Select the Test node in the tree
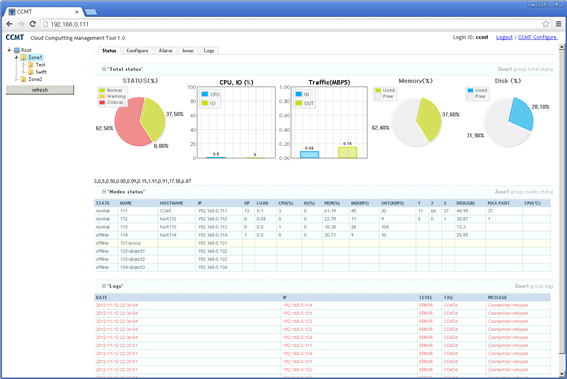This screenshot has width=567, height=379. tap(40, 65)
